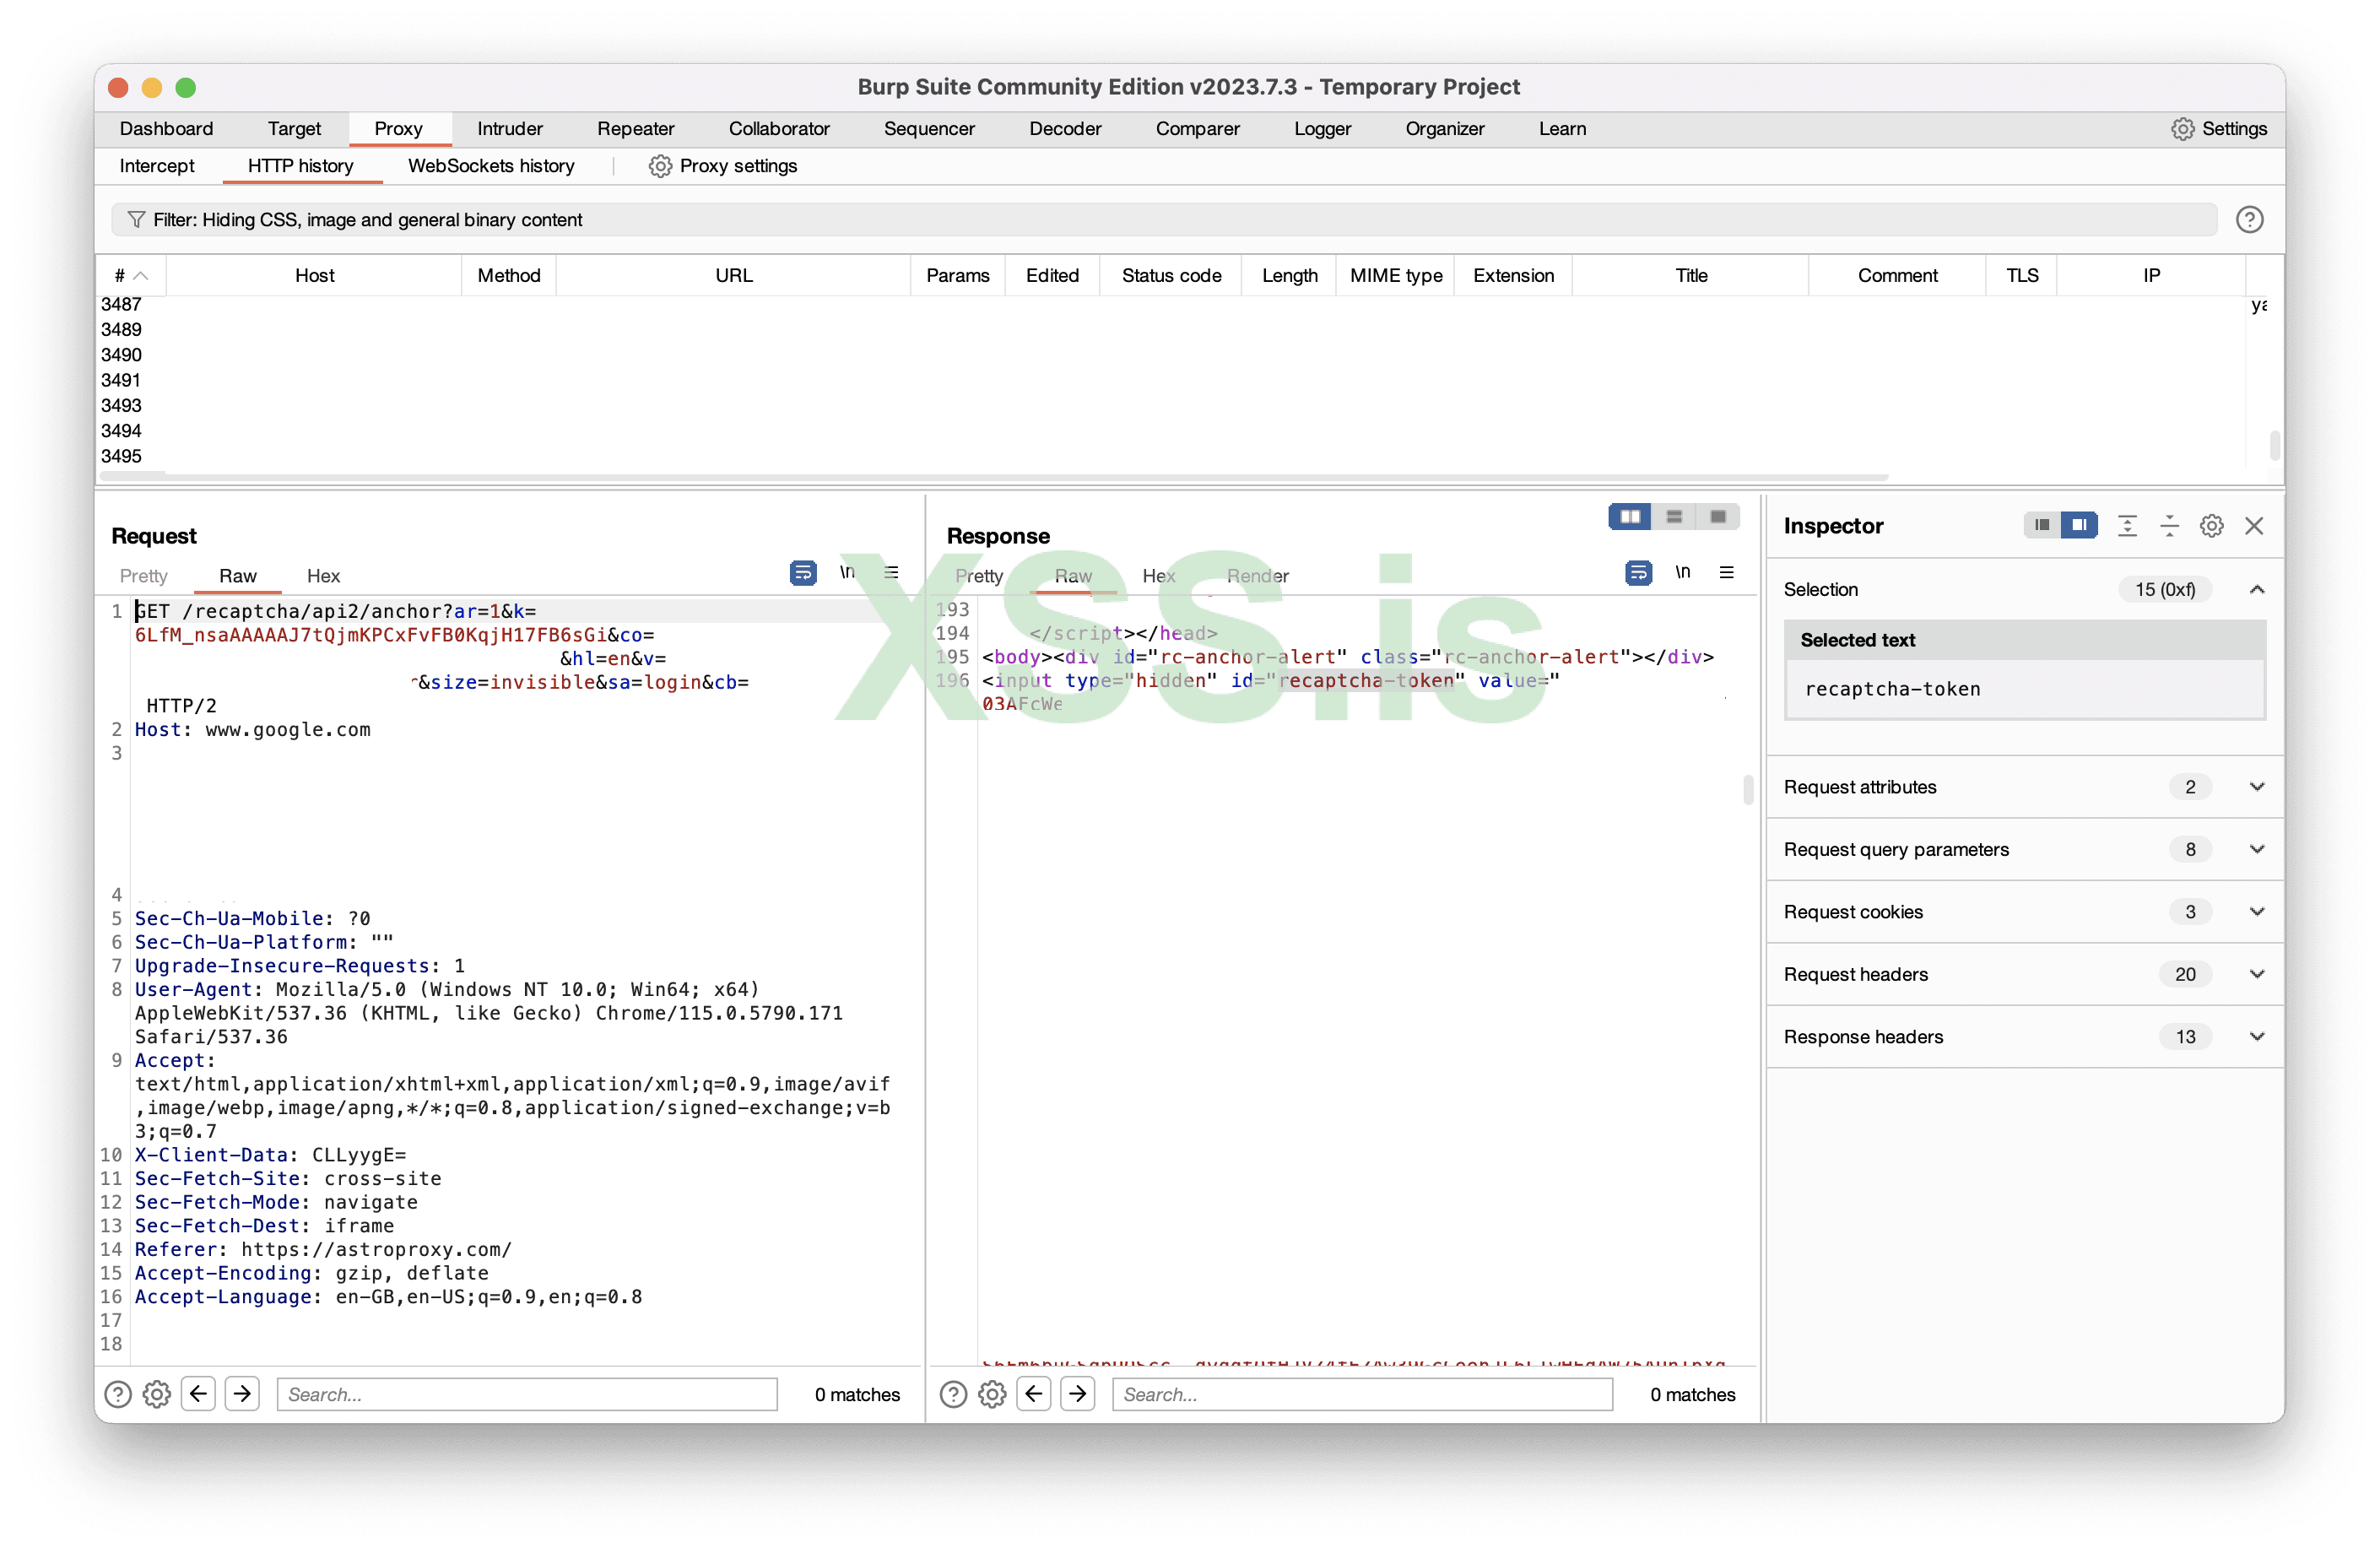Dock Inspector panel to the left toggle
Viewport: 2380px width, 1548px height.
(x=2041, y=526)
